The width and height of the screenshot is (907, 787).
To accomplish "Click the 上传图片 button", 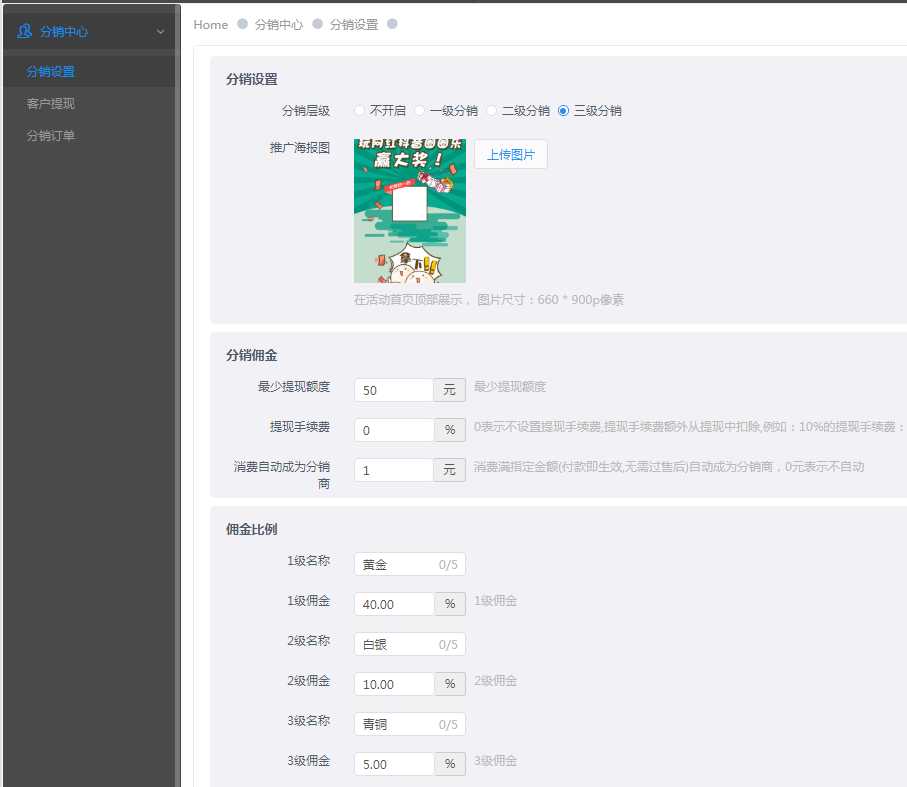I will 511,154.
